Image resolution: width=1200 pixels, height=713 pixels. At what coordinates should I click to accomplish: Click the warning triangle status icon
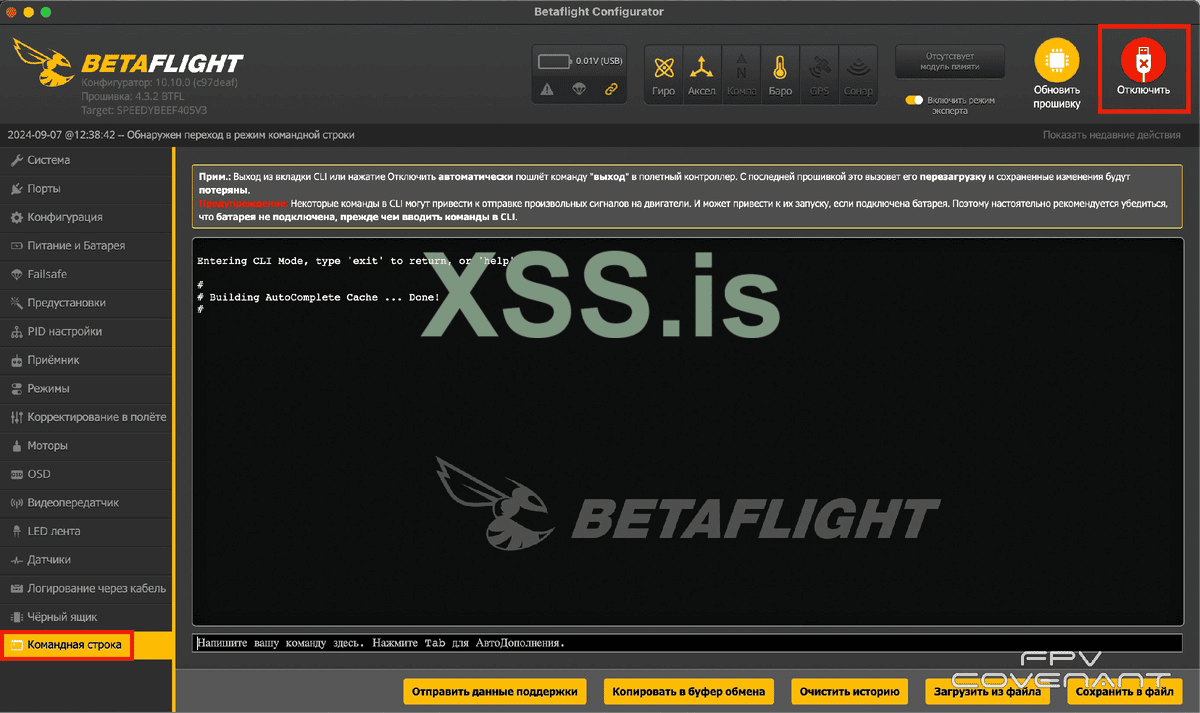pyautogui.click(x=547, y=90)
